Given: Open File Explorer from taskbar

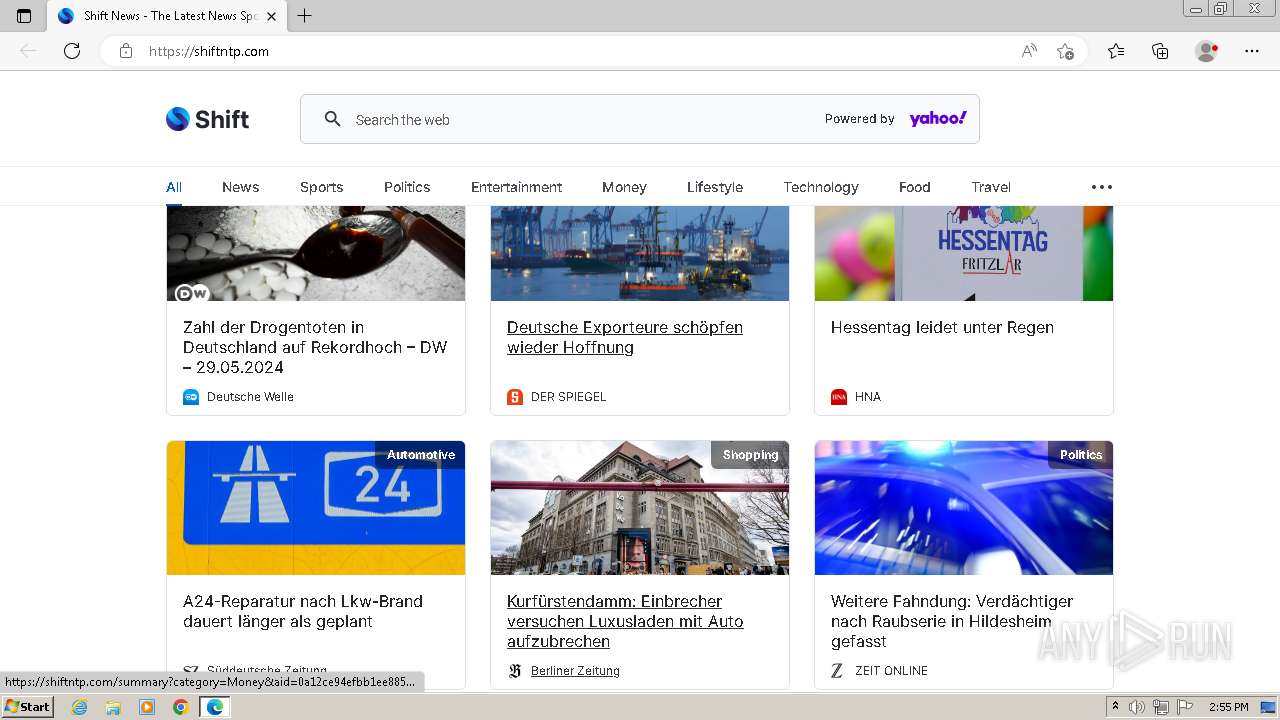Looking at the screenshot, I should pos(113,707).
